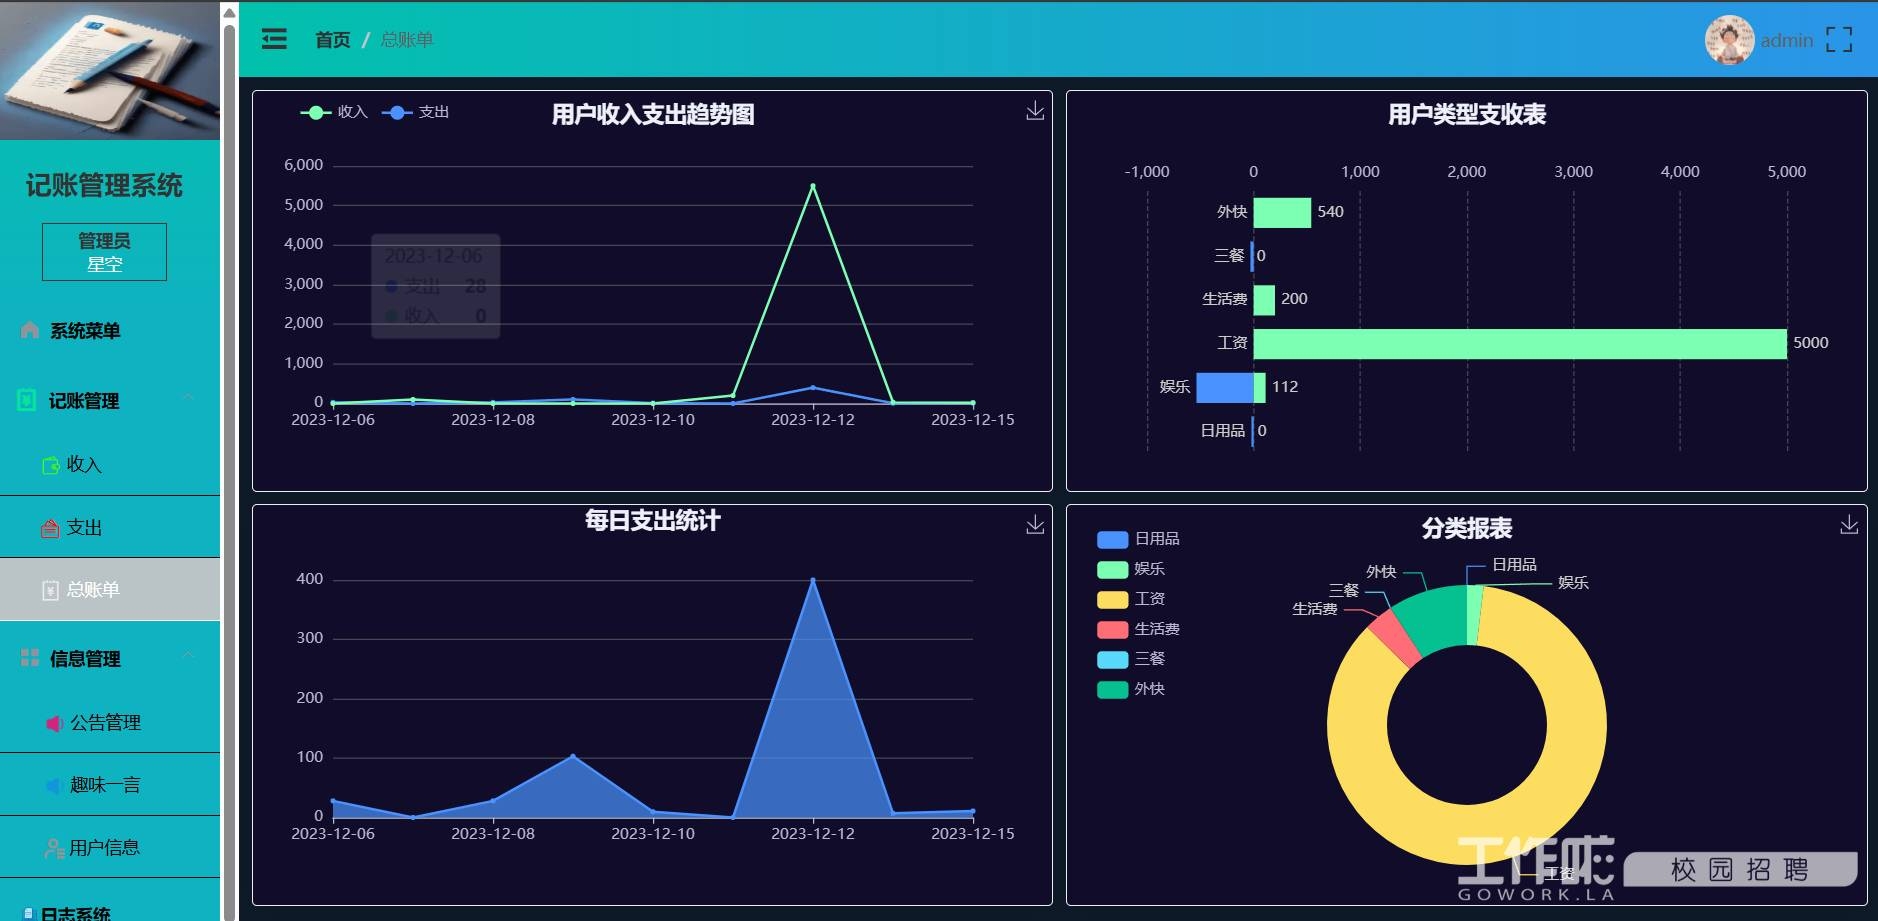Screen dimensions: 1878x921
Task: Click the notebook logo image
Action: pyautogui.click(x=110, y=70)
